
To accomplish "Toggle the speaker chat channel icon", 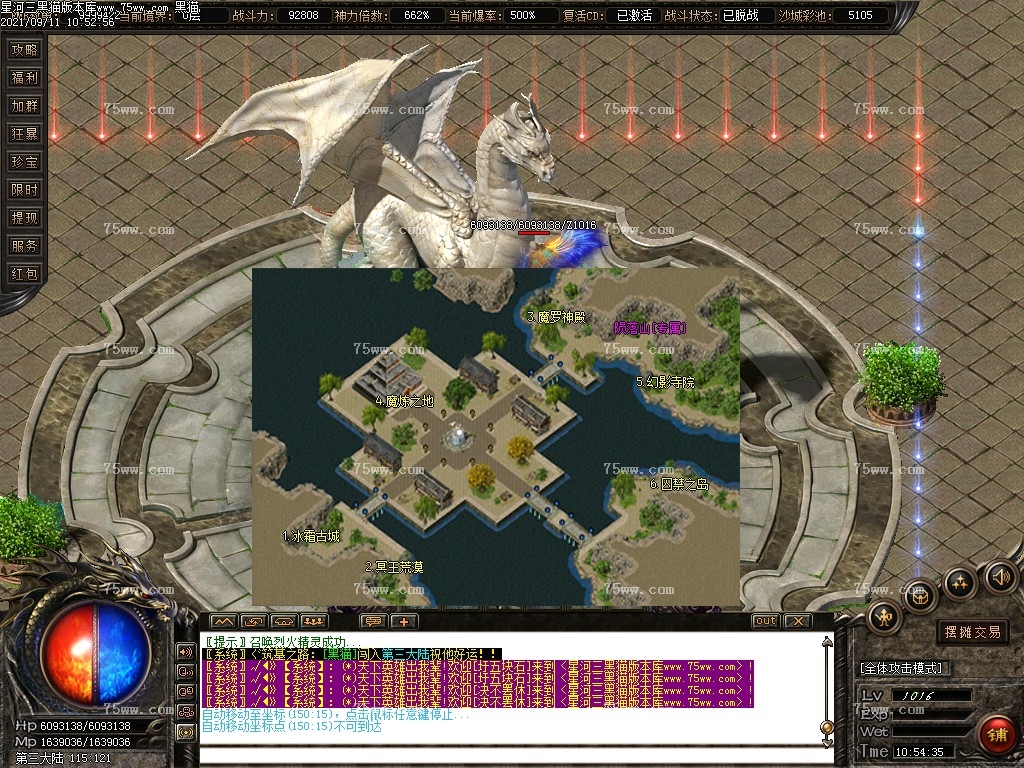I will [186, 651].
